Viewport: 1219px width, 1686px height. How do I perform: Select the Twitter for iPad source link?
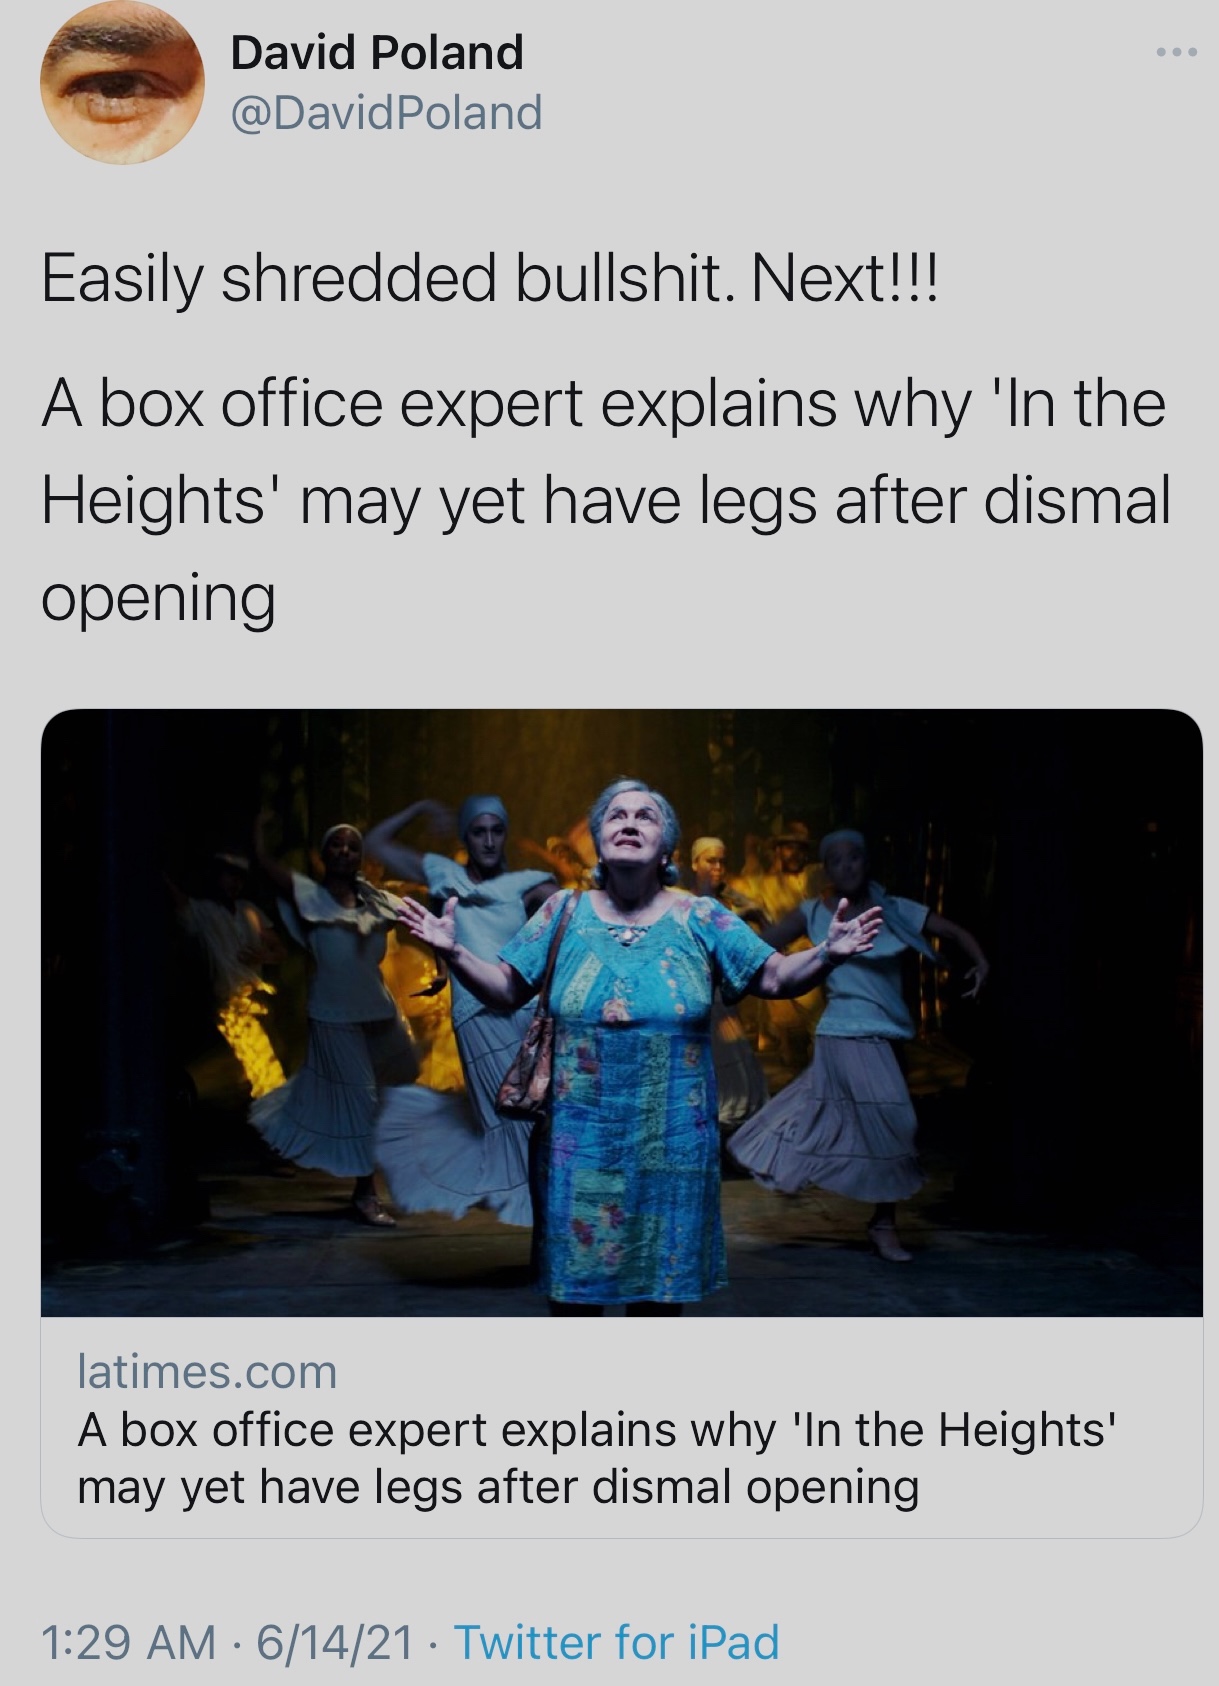coord(616,1642)
